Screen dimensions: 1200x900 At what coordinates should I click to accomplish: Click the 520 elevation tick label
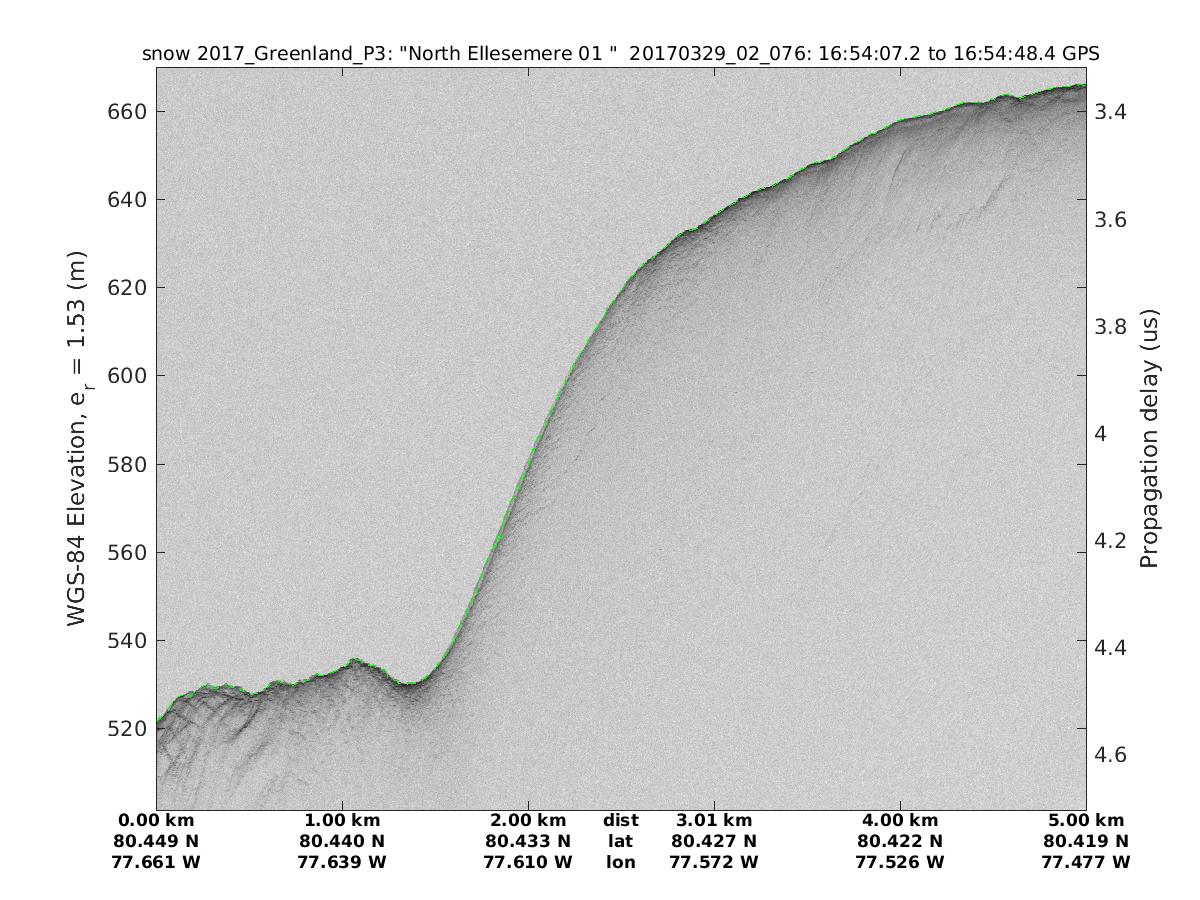126,729
